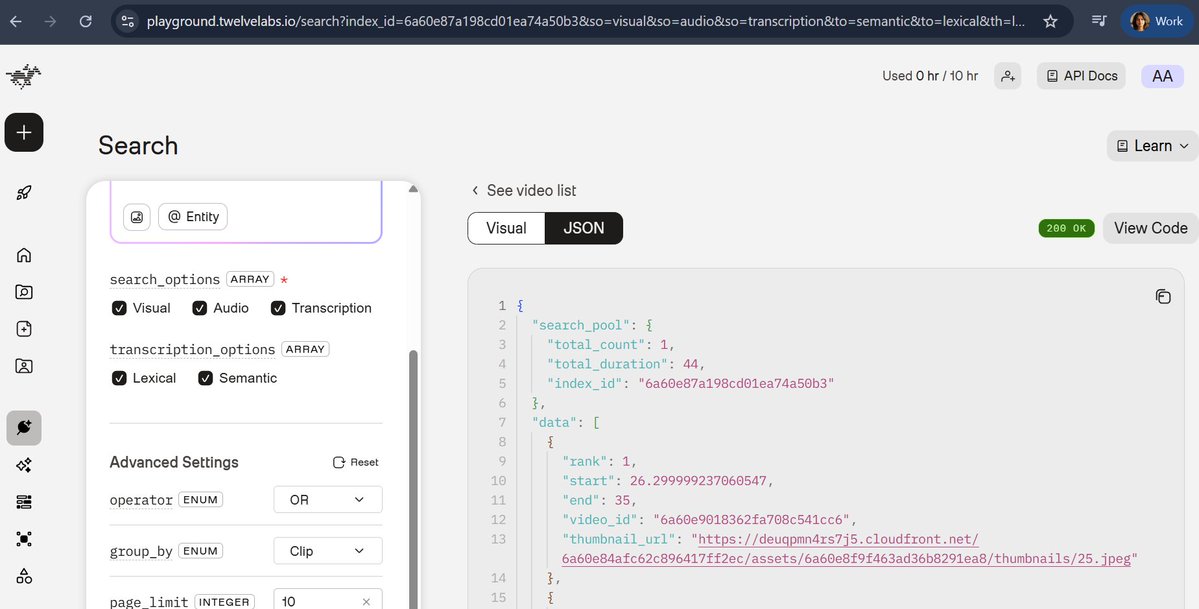Open the browser media control icon
Screen dimensions: 1199x609
(x=1099, y=21)
